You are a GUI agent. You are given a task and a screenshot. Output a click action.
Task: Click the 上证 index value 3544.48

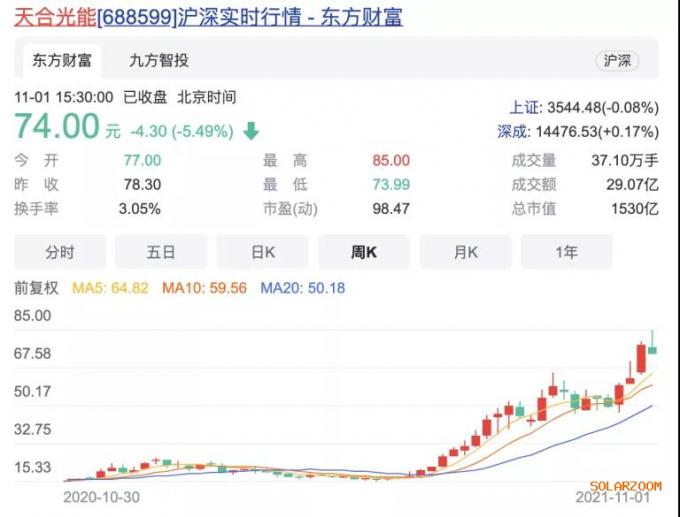603,108
